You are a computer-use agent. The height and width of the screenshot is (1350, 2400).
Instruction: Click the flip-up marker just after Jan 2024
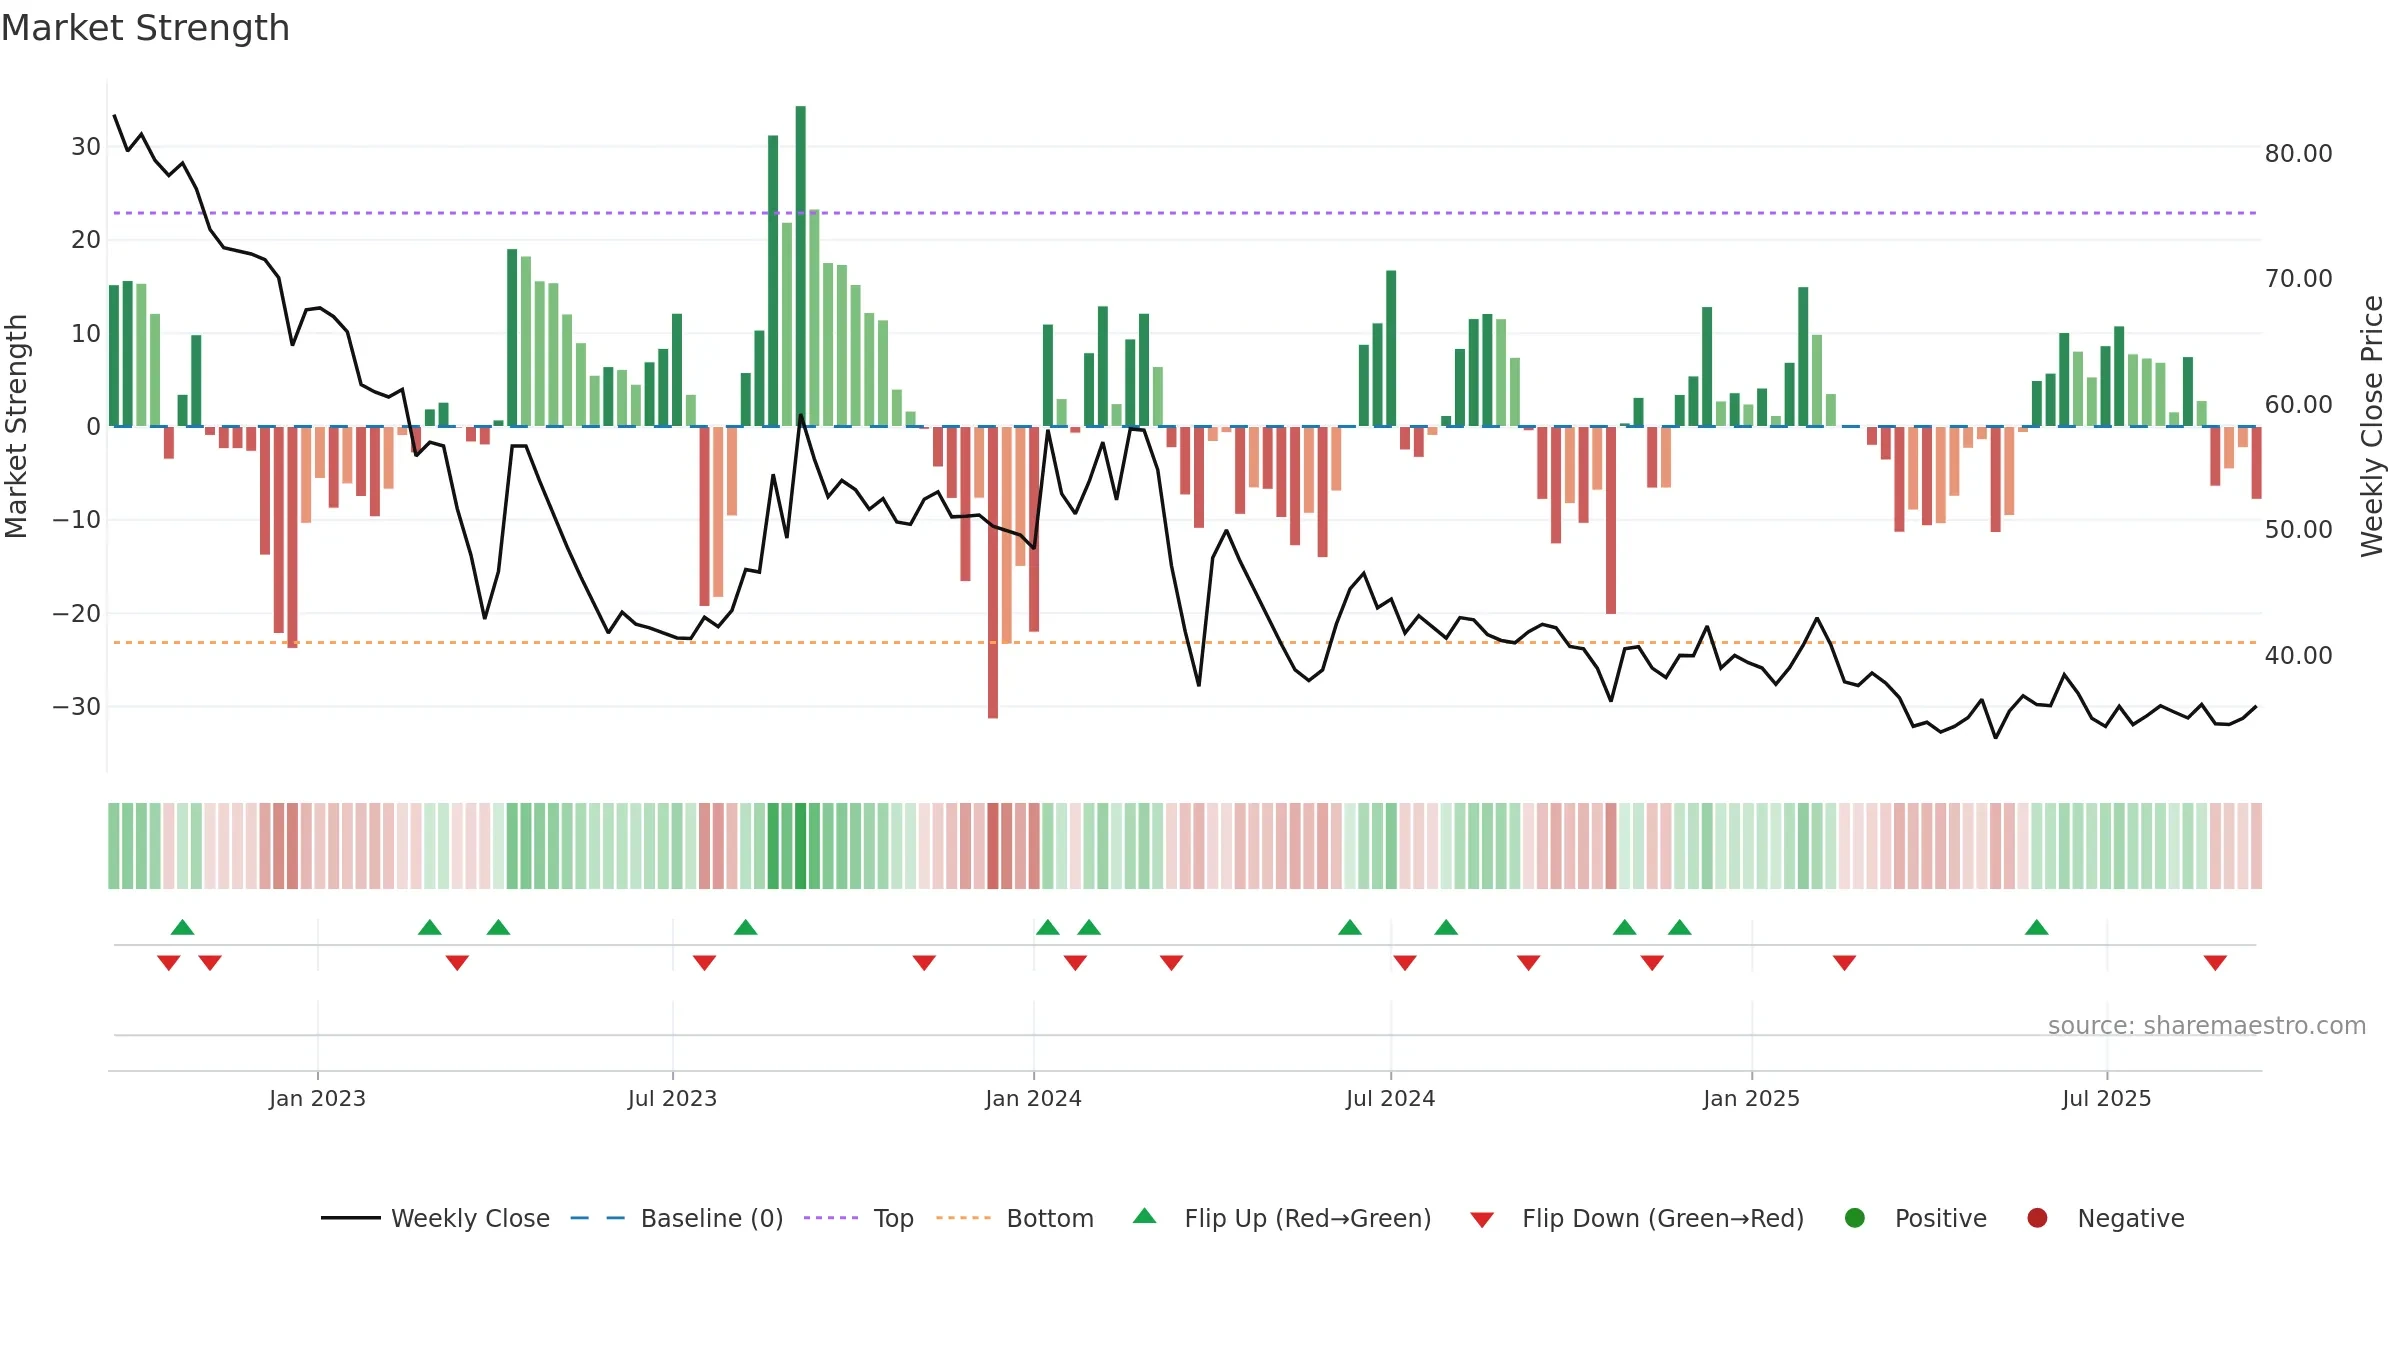(x=1047, y=927)
